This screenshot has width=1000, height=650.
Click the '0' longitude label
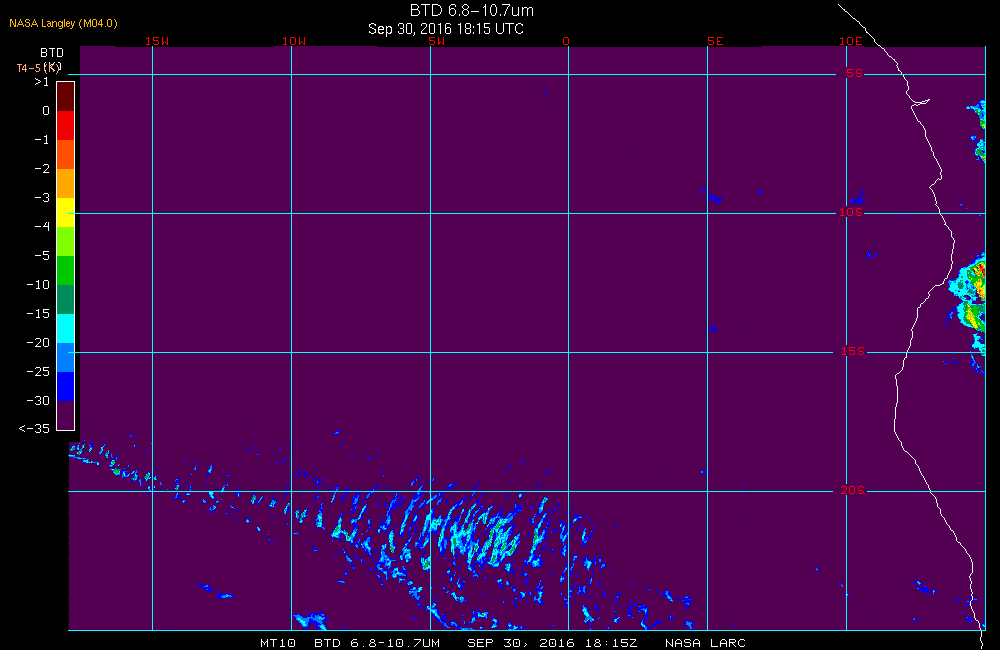pyautogui.click(x=566, y=41)
